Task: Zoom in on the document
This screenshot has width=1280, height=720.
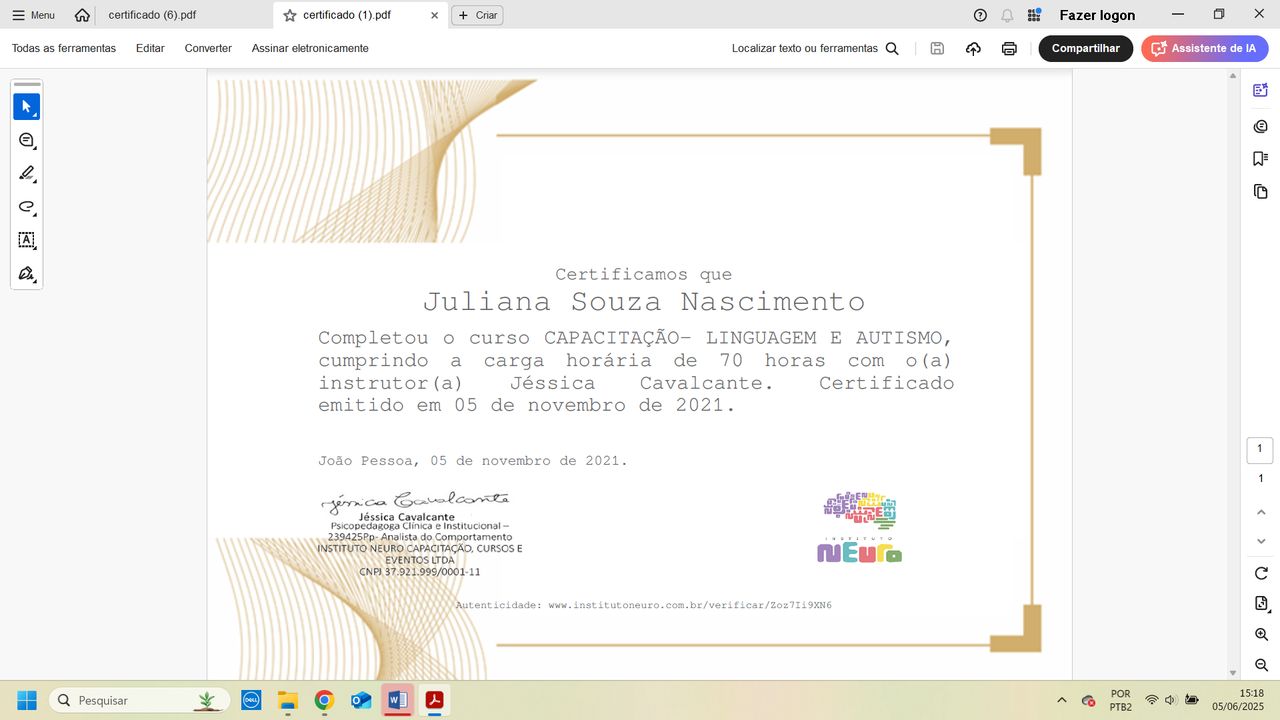Action: 1261,635
